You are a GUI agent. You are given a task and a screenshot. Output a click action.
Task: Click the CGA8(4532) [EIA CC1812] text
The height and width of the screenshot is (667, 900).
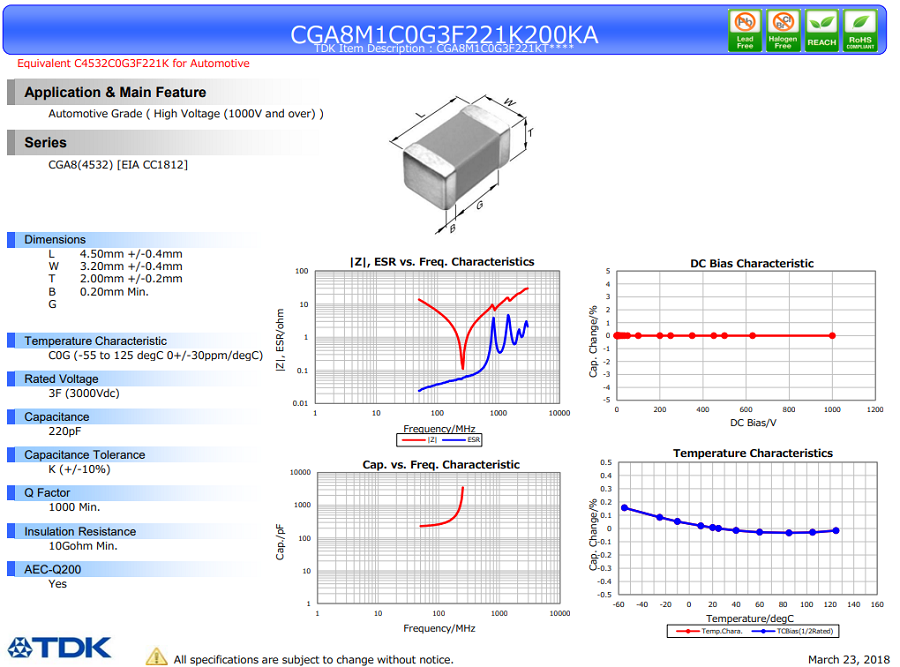coord(118,165)
